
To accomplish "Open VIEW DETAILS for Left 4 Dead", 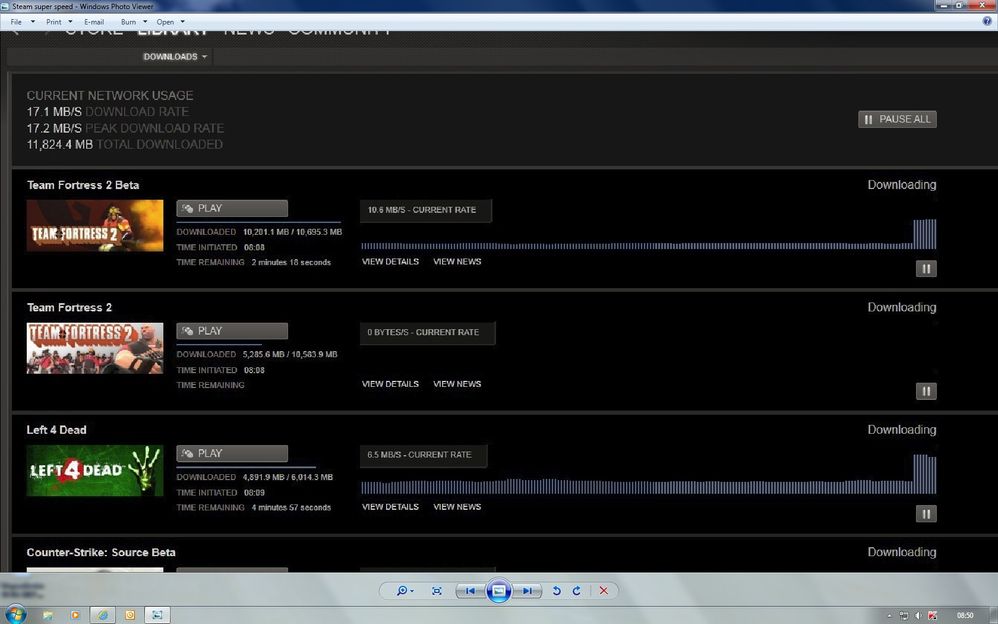I will point(390,507).
